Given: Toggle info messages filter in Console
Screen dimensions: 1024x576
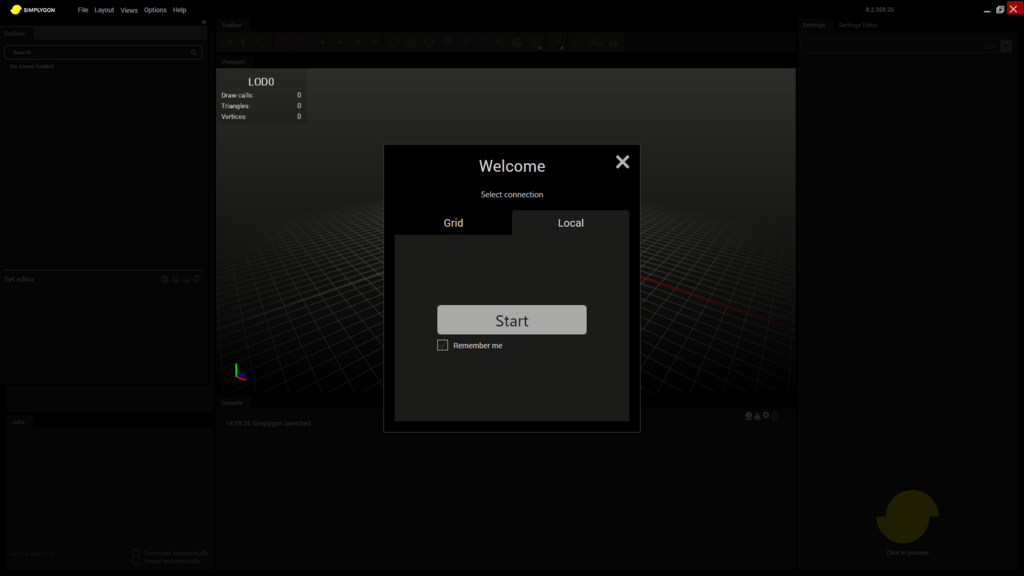Looking at the screenshot, I should 748,416.
